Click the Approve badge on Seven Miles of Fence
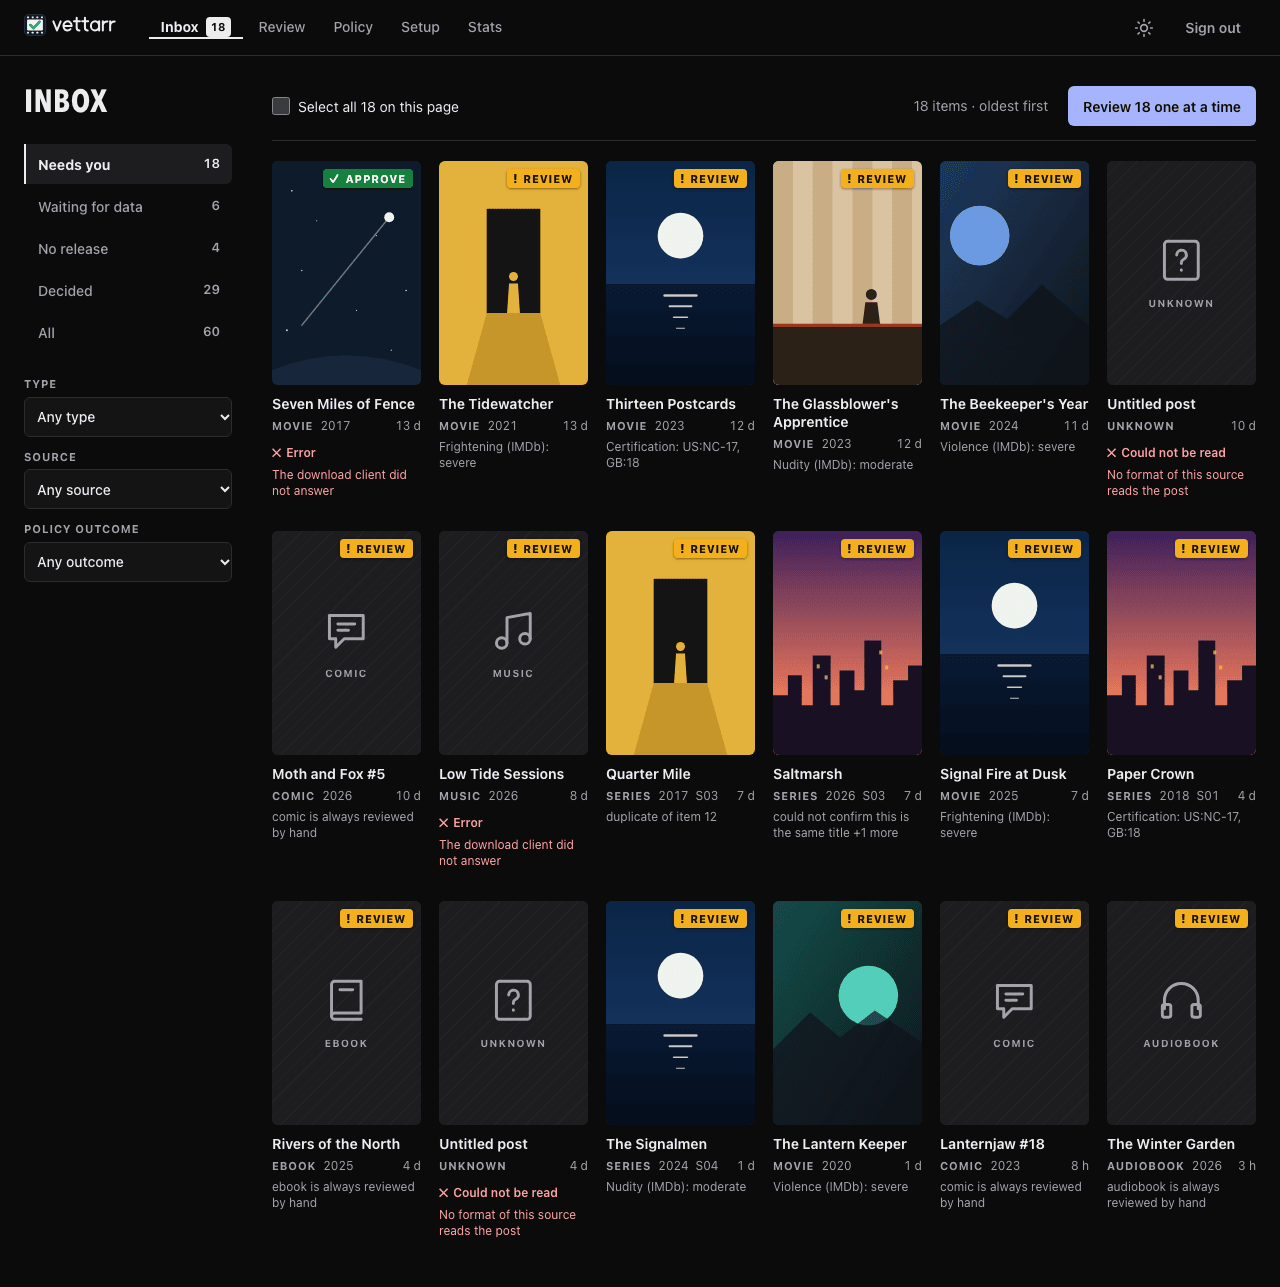Viewport: 1280px width, 1287px height. [367, 179]
